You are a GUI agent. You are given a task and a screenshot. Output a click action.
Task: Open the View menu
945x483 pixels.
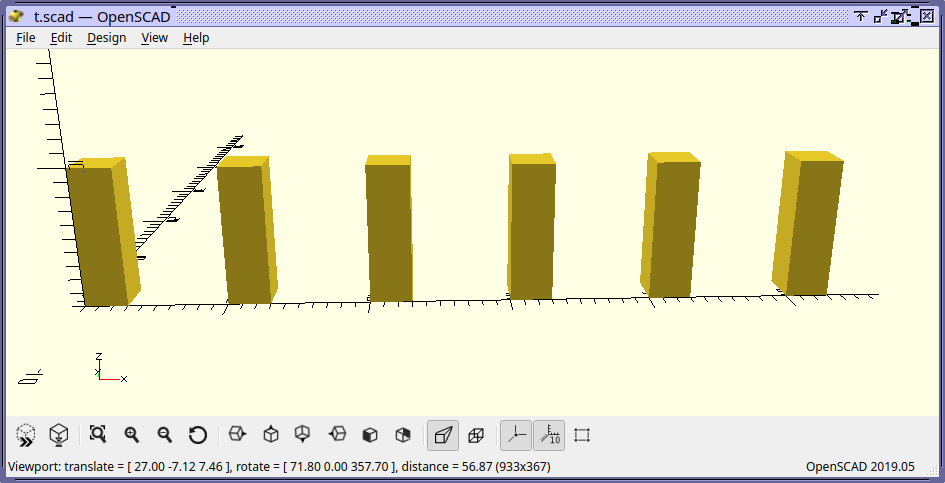[x=154, y=37]
